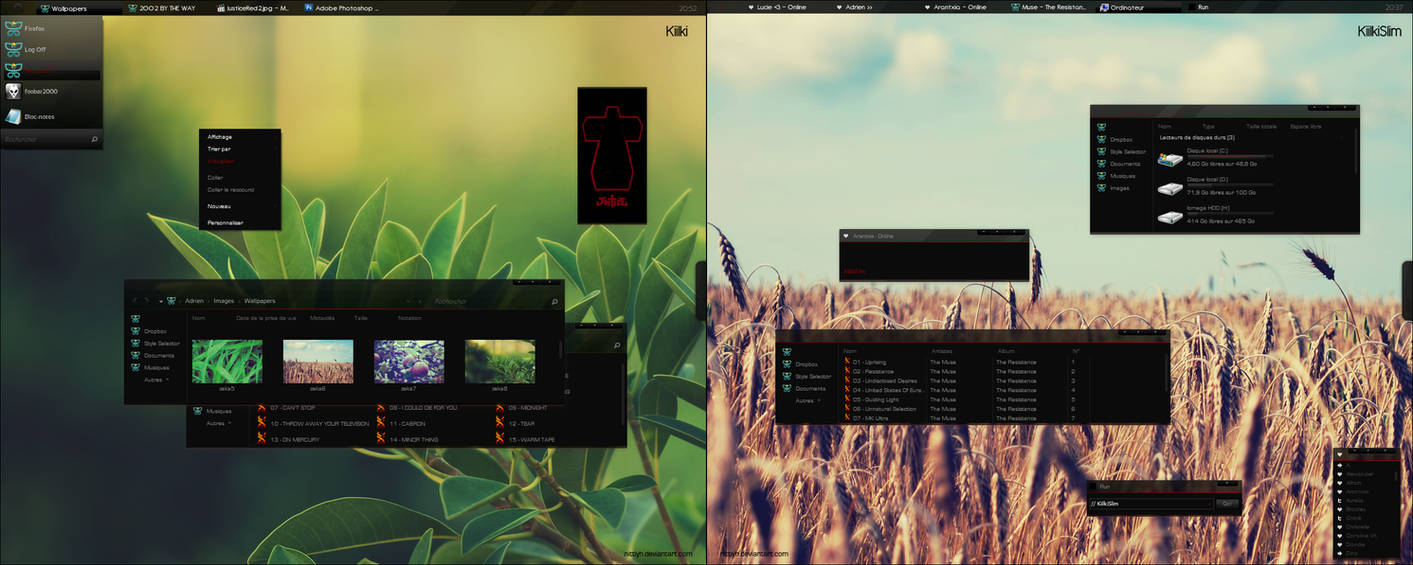Click search magnifier of the rear music window
The height and width of the screenshot is (565, 1413).
click(x=618, y=344)
